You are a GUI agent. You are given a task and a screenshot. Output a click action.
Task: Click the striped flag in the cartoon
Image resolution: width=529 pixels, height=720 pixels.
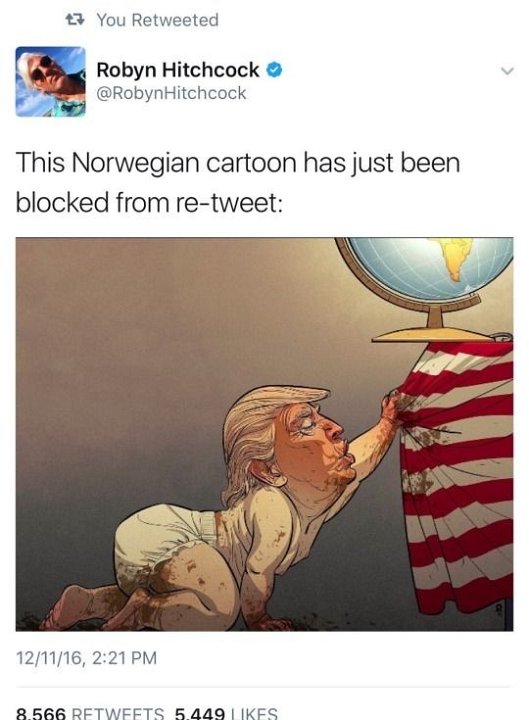coord(456,478)
